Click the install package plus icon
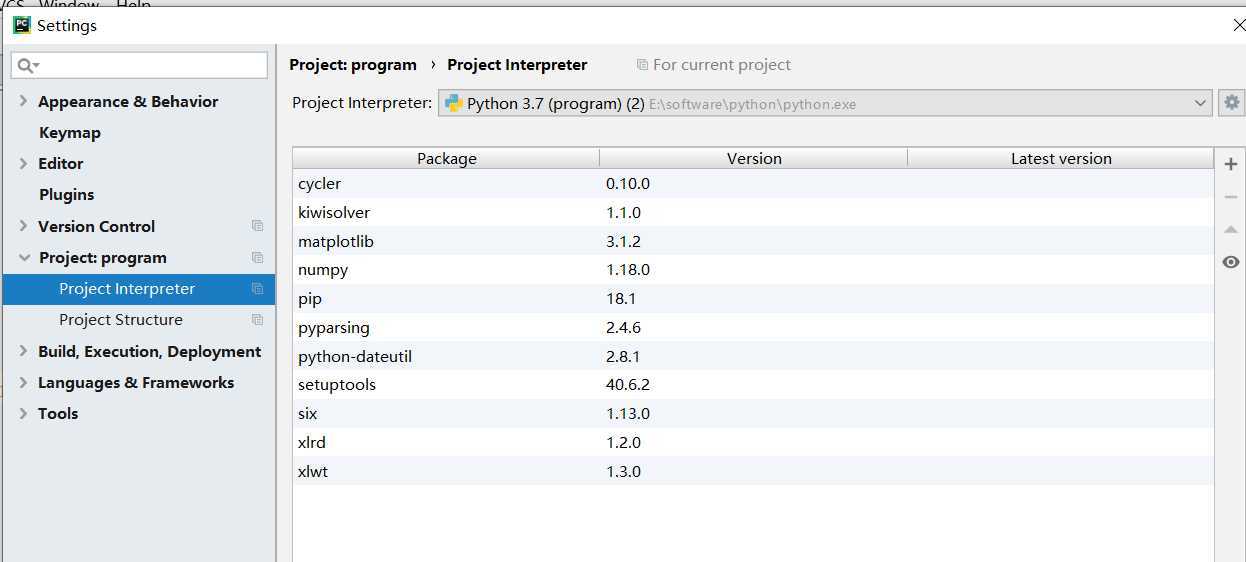The height and width of the screenshot is (562, 1246). point(1231,165)
